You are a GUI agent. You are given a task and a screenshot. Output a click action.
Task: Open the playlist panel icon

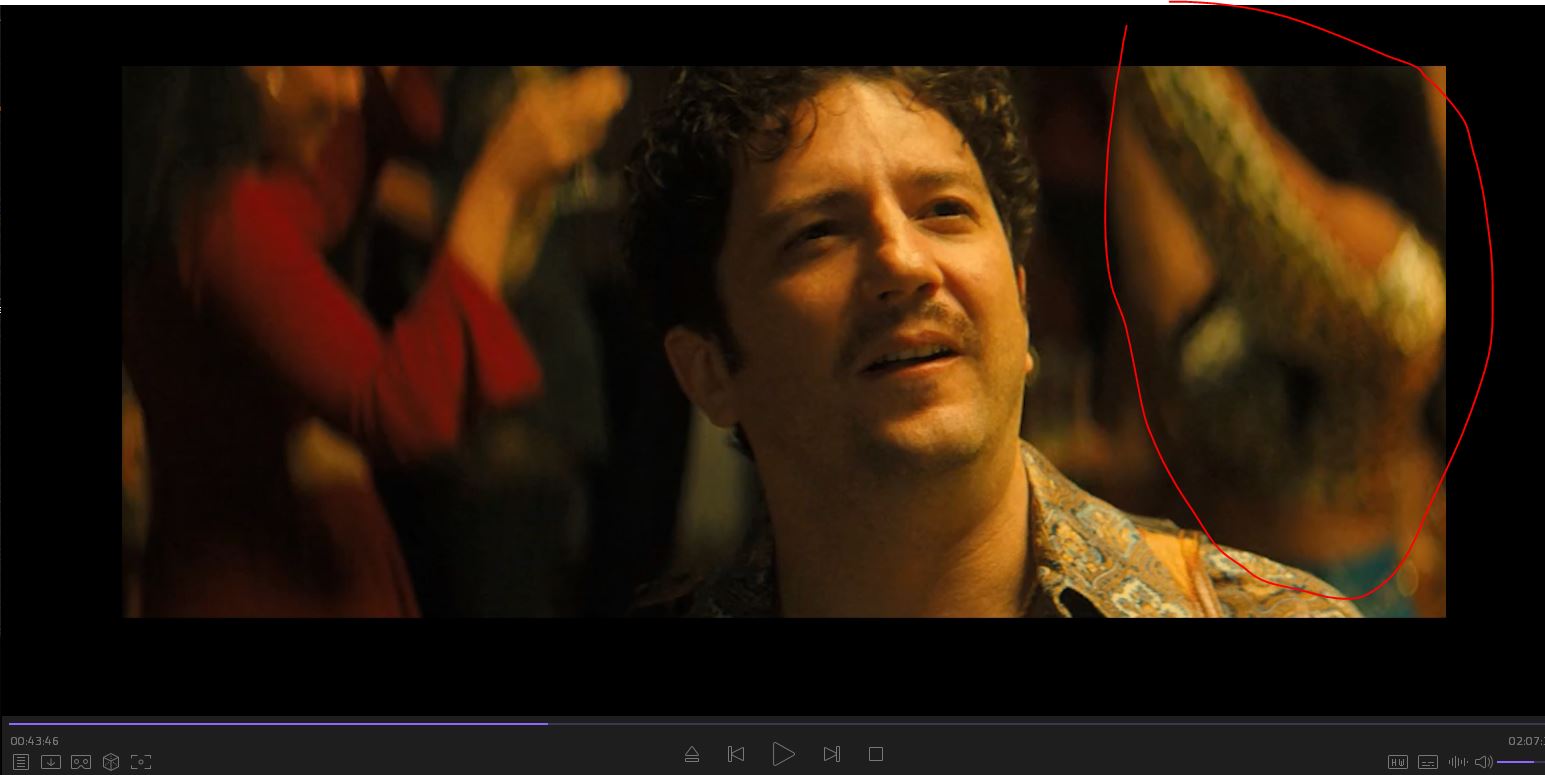click(20, 762)
